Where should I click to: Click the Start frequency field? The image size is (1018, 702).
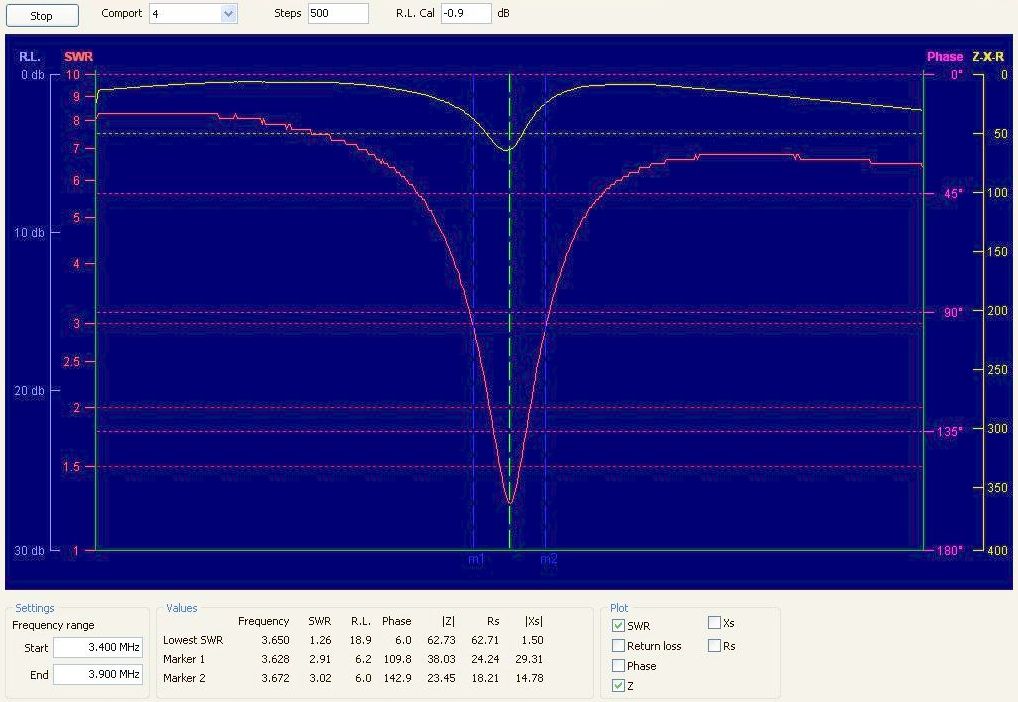point(98,648)
